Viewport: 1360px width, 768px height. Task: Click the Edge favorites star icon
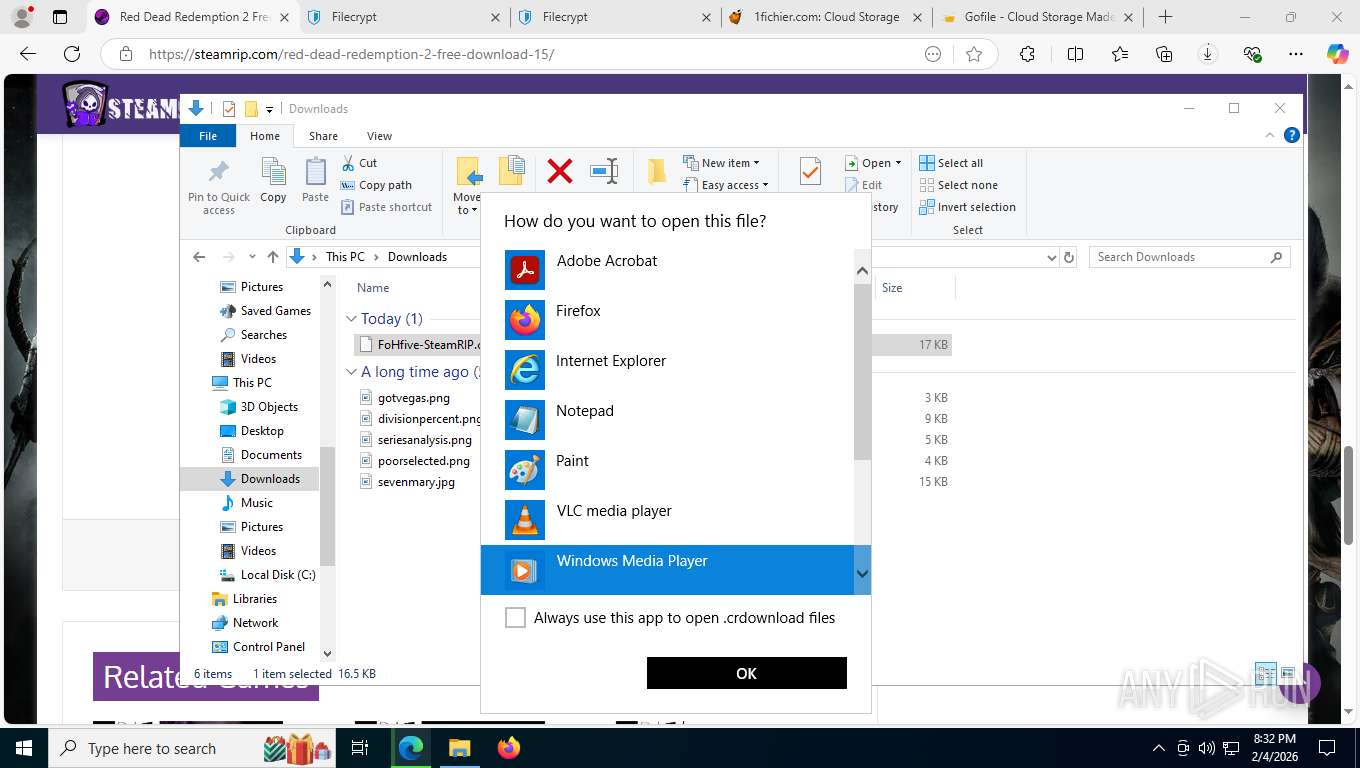(x=974, y=55)
